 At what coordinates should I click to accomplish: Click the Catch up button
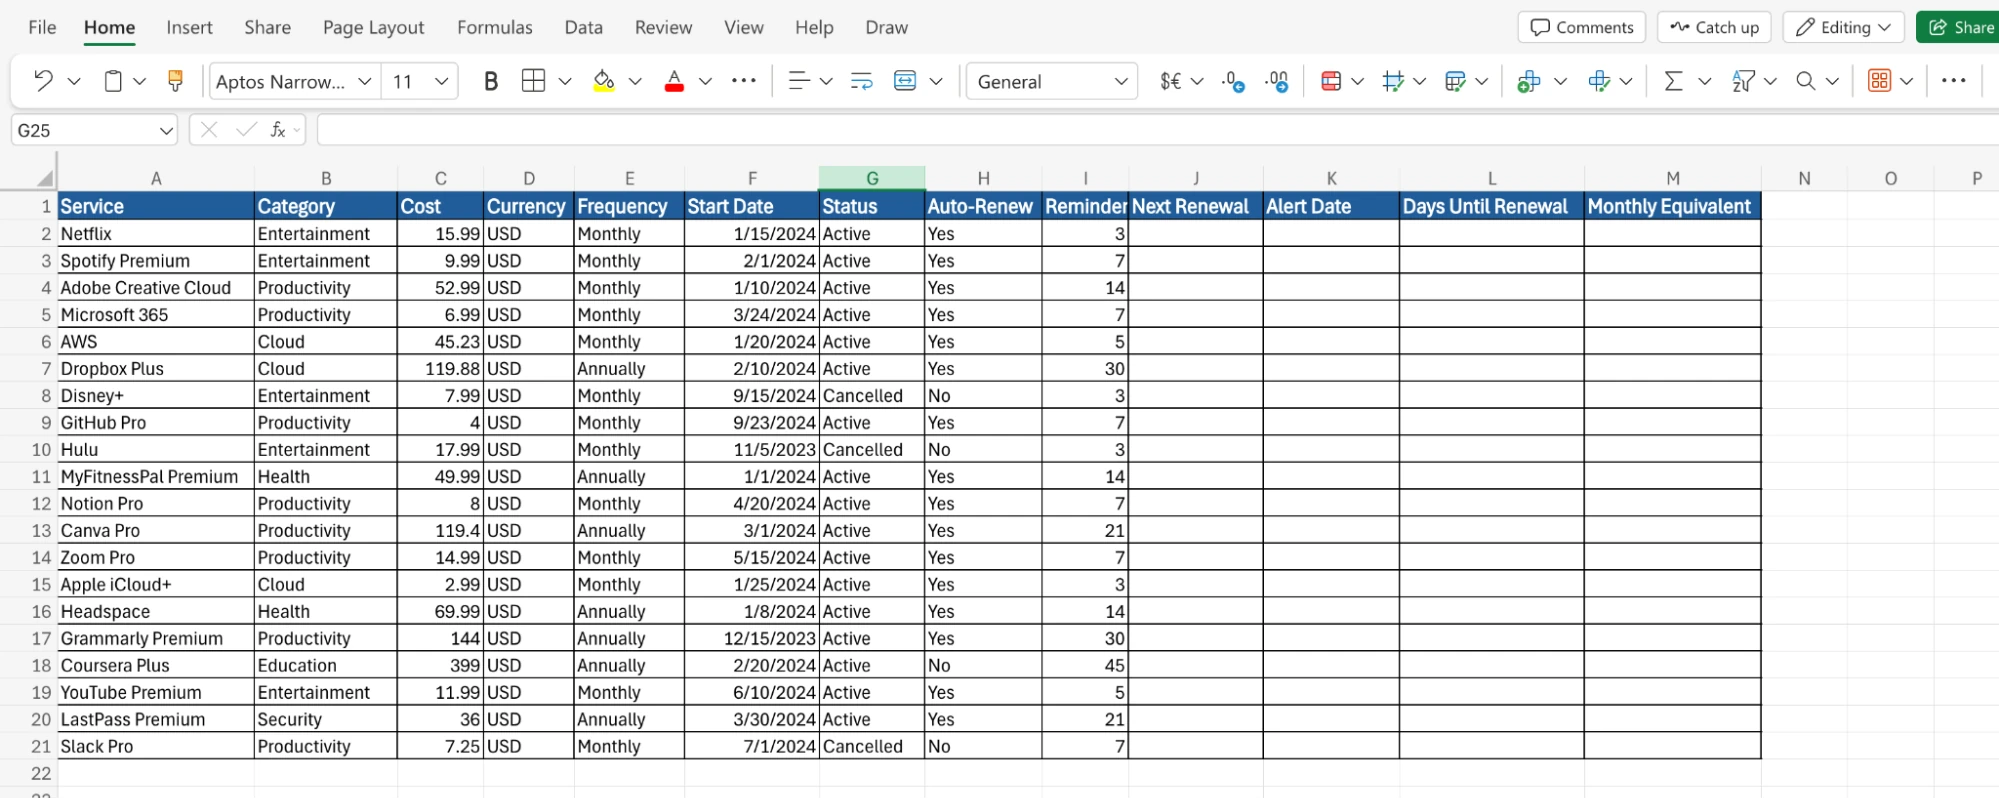coord(1714,27)
